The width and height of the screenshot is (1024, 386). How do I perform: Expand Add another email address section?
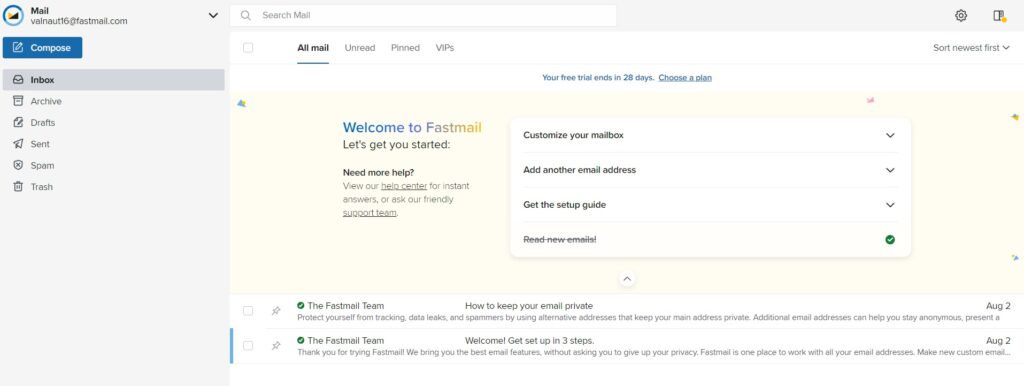(x=710, y=170)
